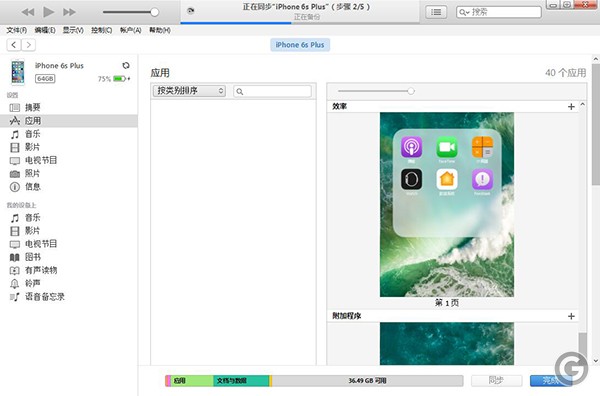This screenshot has height=396, width=600.
Task: Add a page with the 附加程序 plus button
Action: click(571, 316)
